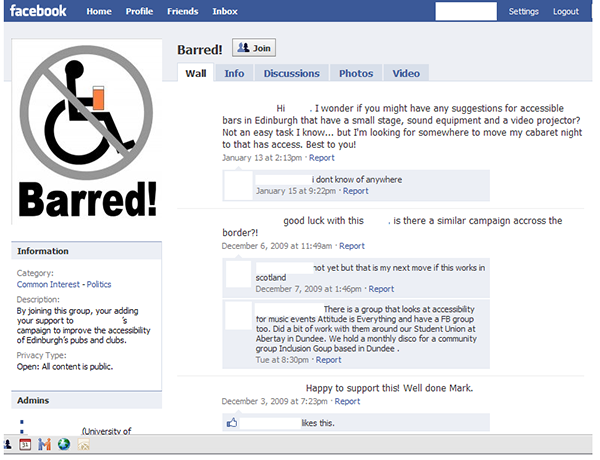
Task: Click avatar beside 'There is a group that looks at accessibility'
Action: point(238,316)
